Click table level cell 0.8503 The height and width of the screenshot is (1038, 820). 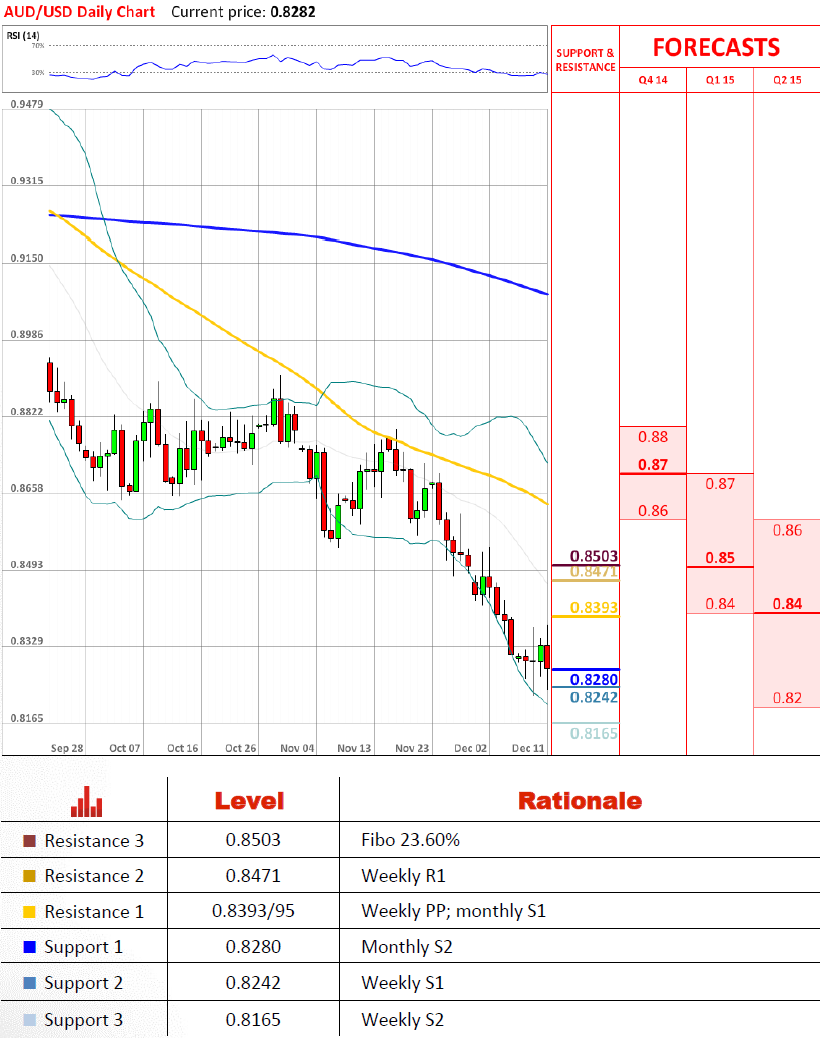253,840
